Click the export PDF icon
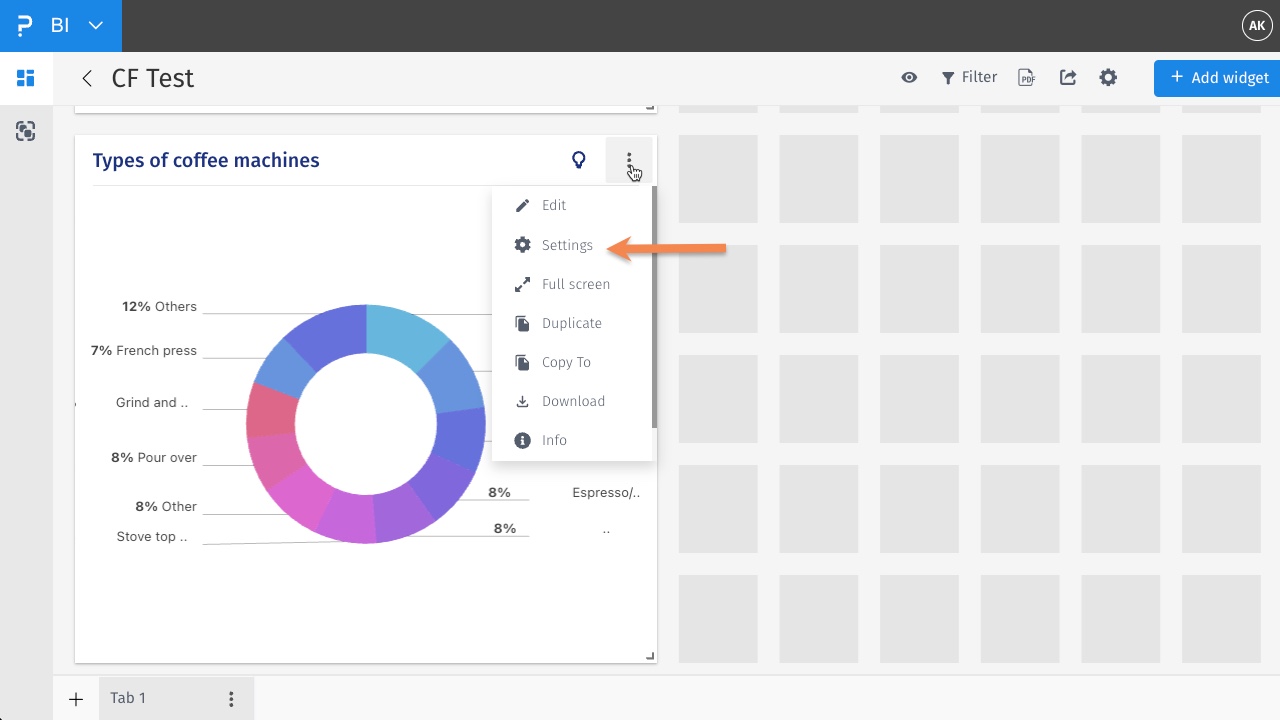1280x720 pixels. click(1026, 78)
